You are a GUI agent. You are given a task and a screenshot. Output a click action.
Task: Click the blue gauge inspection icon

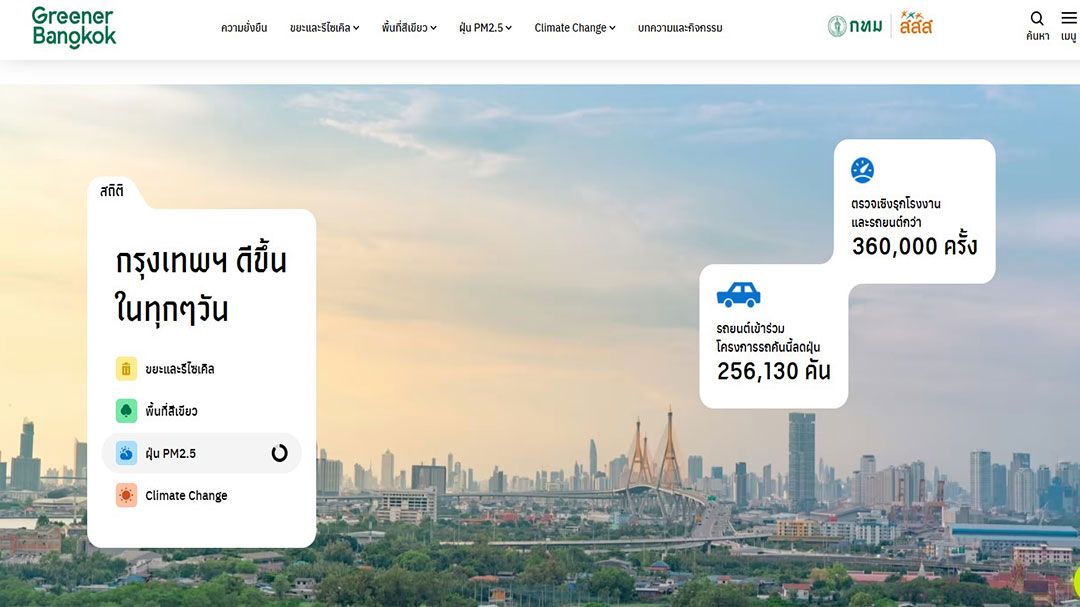click(x=862, y=170)
